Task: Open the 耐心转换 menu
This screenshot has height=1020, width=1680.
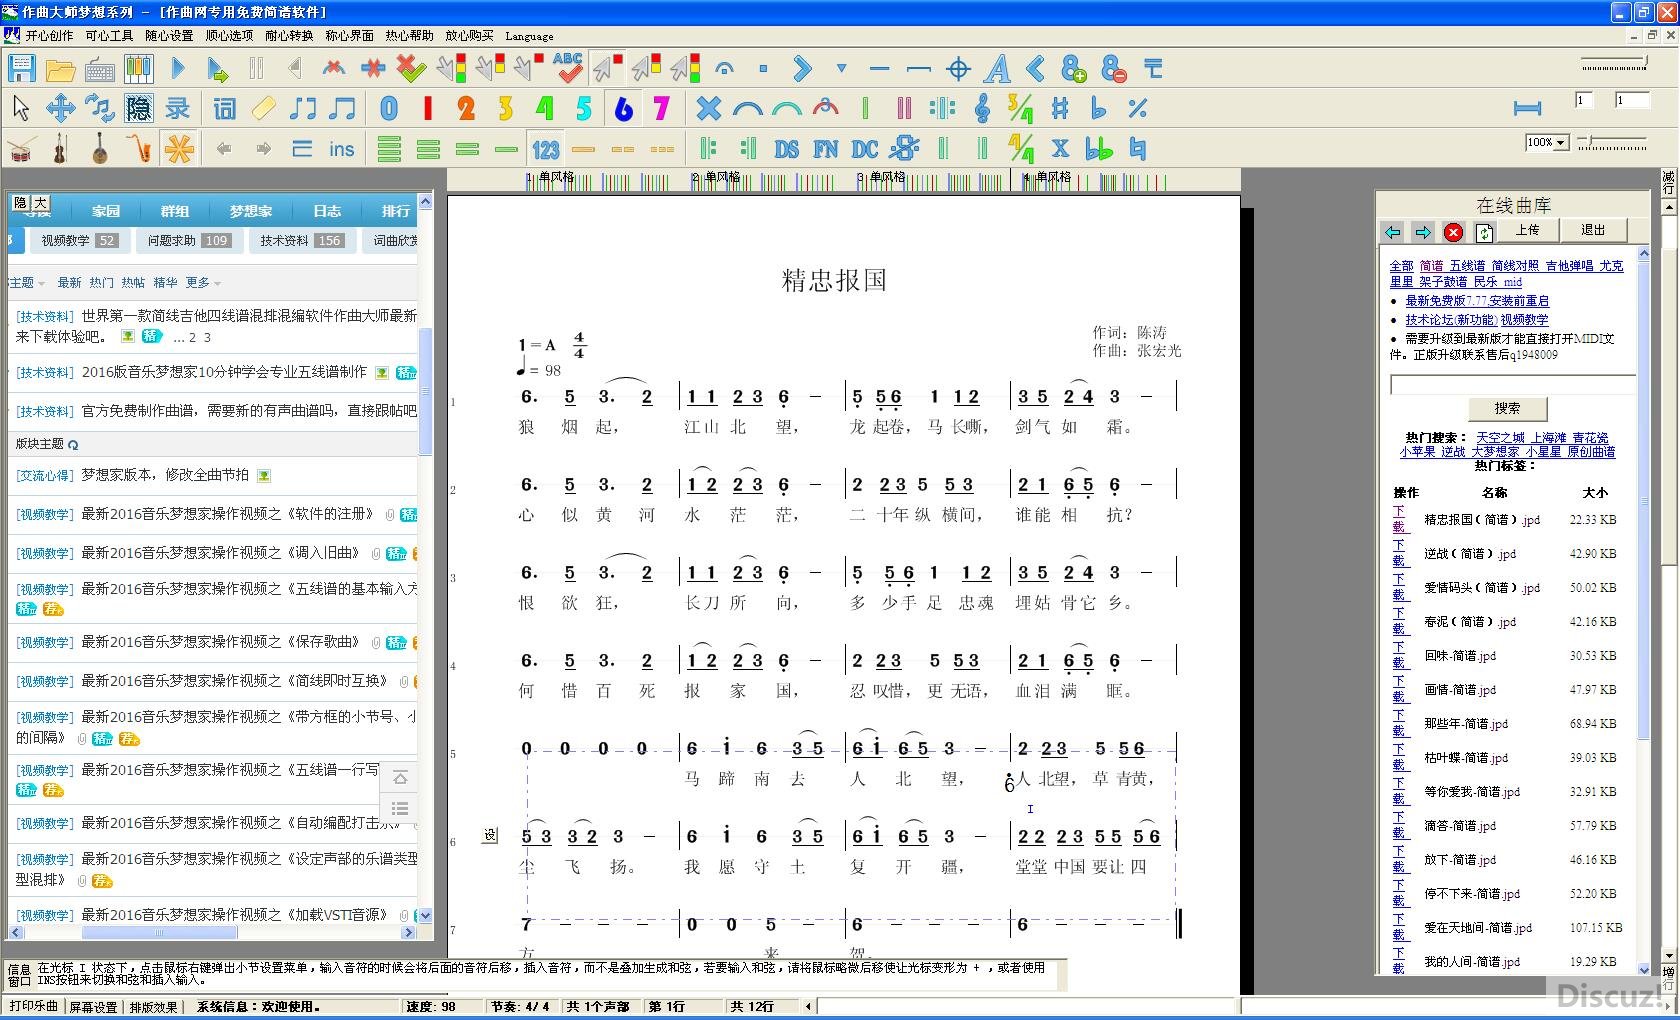Action: (289, 35)
